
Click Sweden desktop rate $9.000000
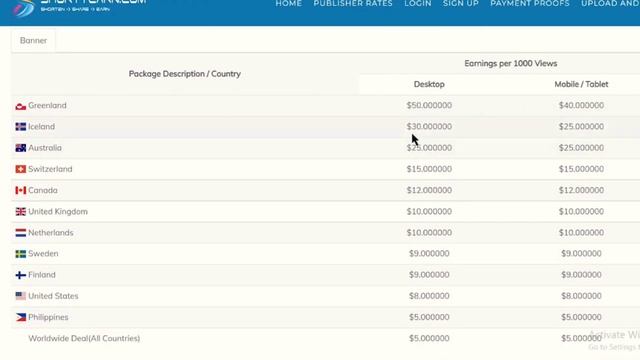point(429,253)
